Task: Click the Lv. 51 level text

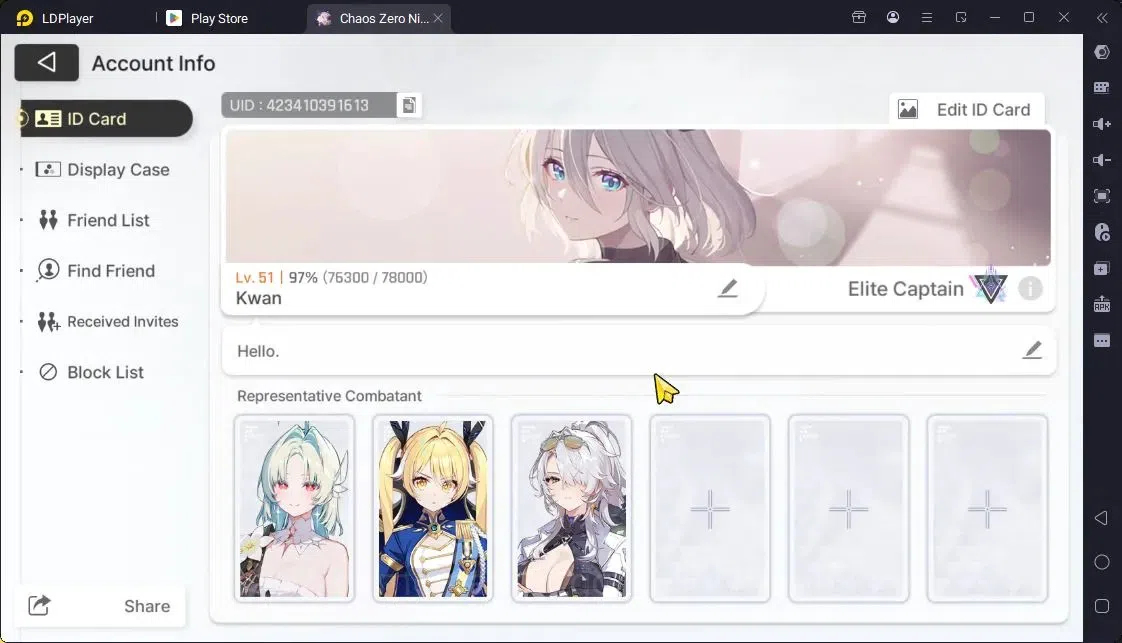Action: pos(255,278)
